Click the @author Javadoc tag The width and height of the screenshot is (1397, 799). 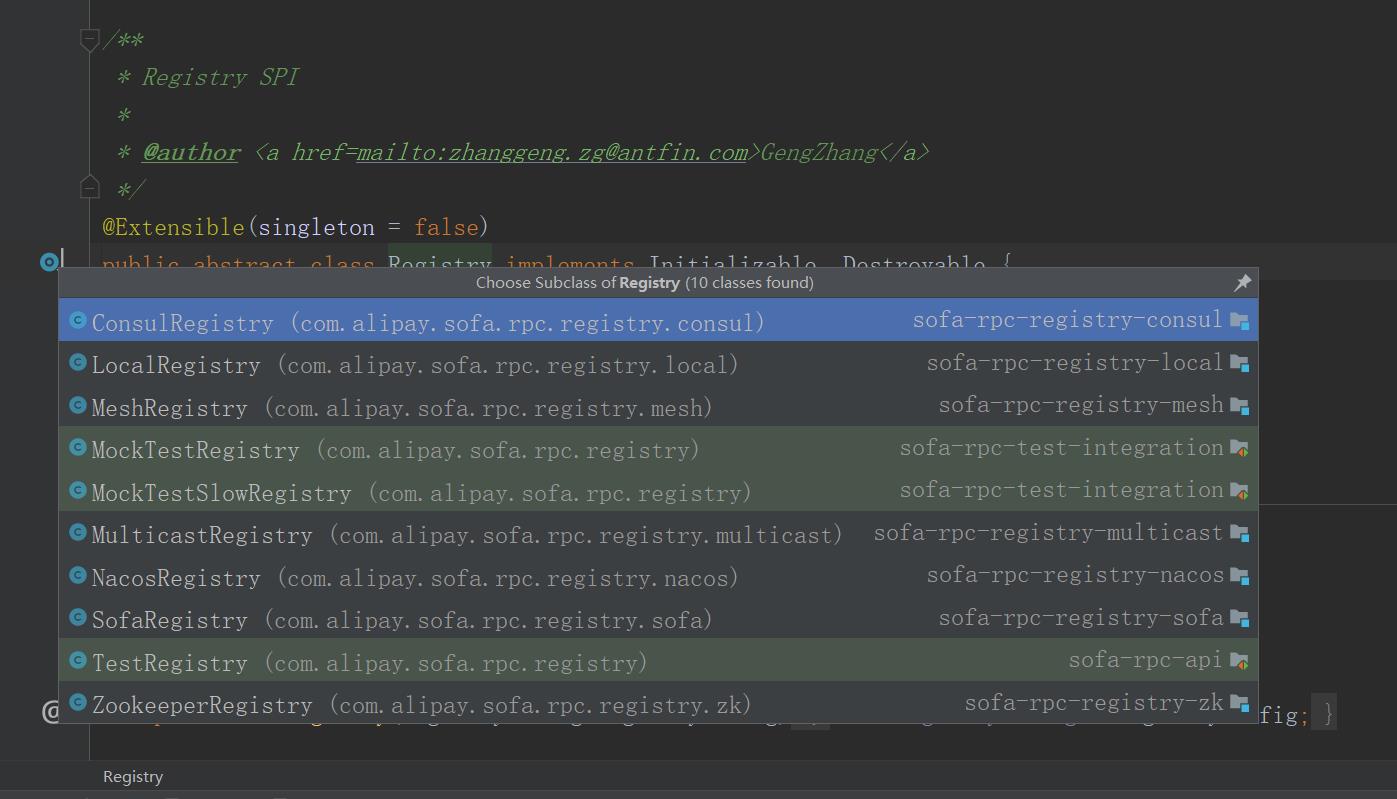191,153
